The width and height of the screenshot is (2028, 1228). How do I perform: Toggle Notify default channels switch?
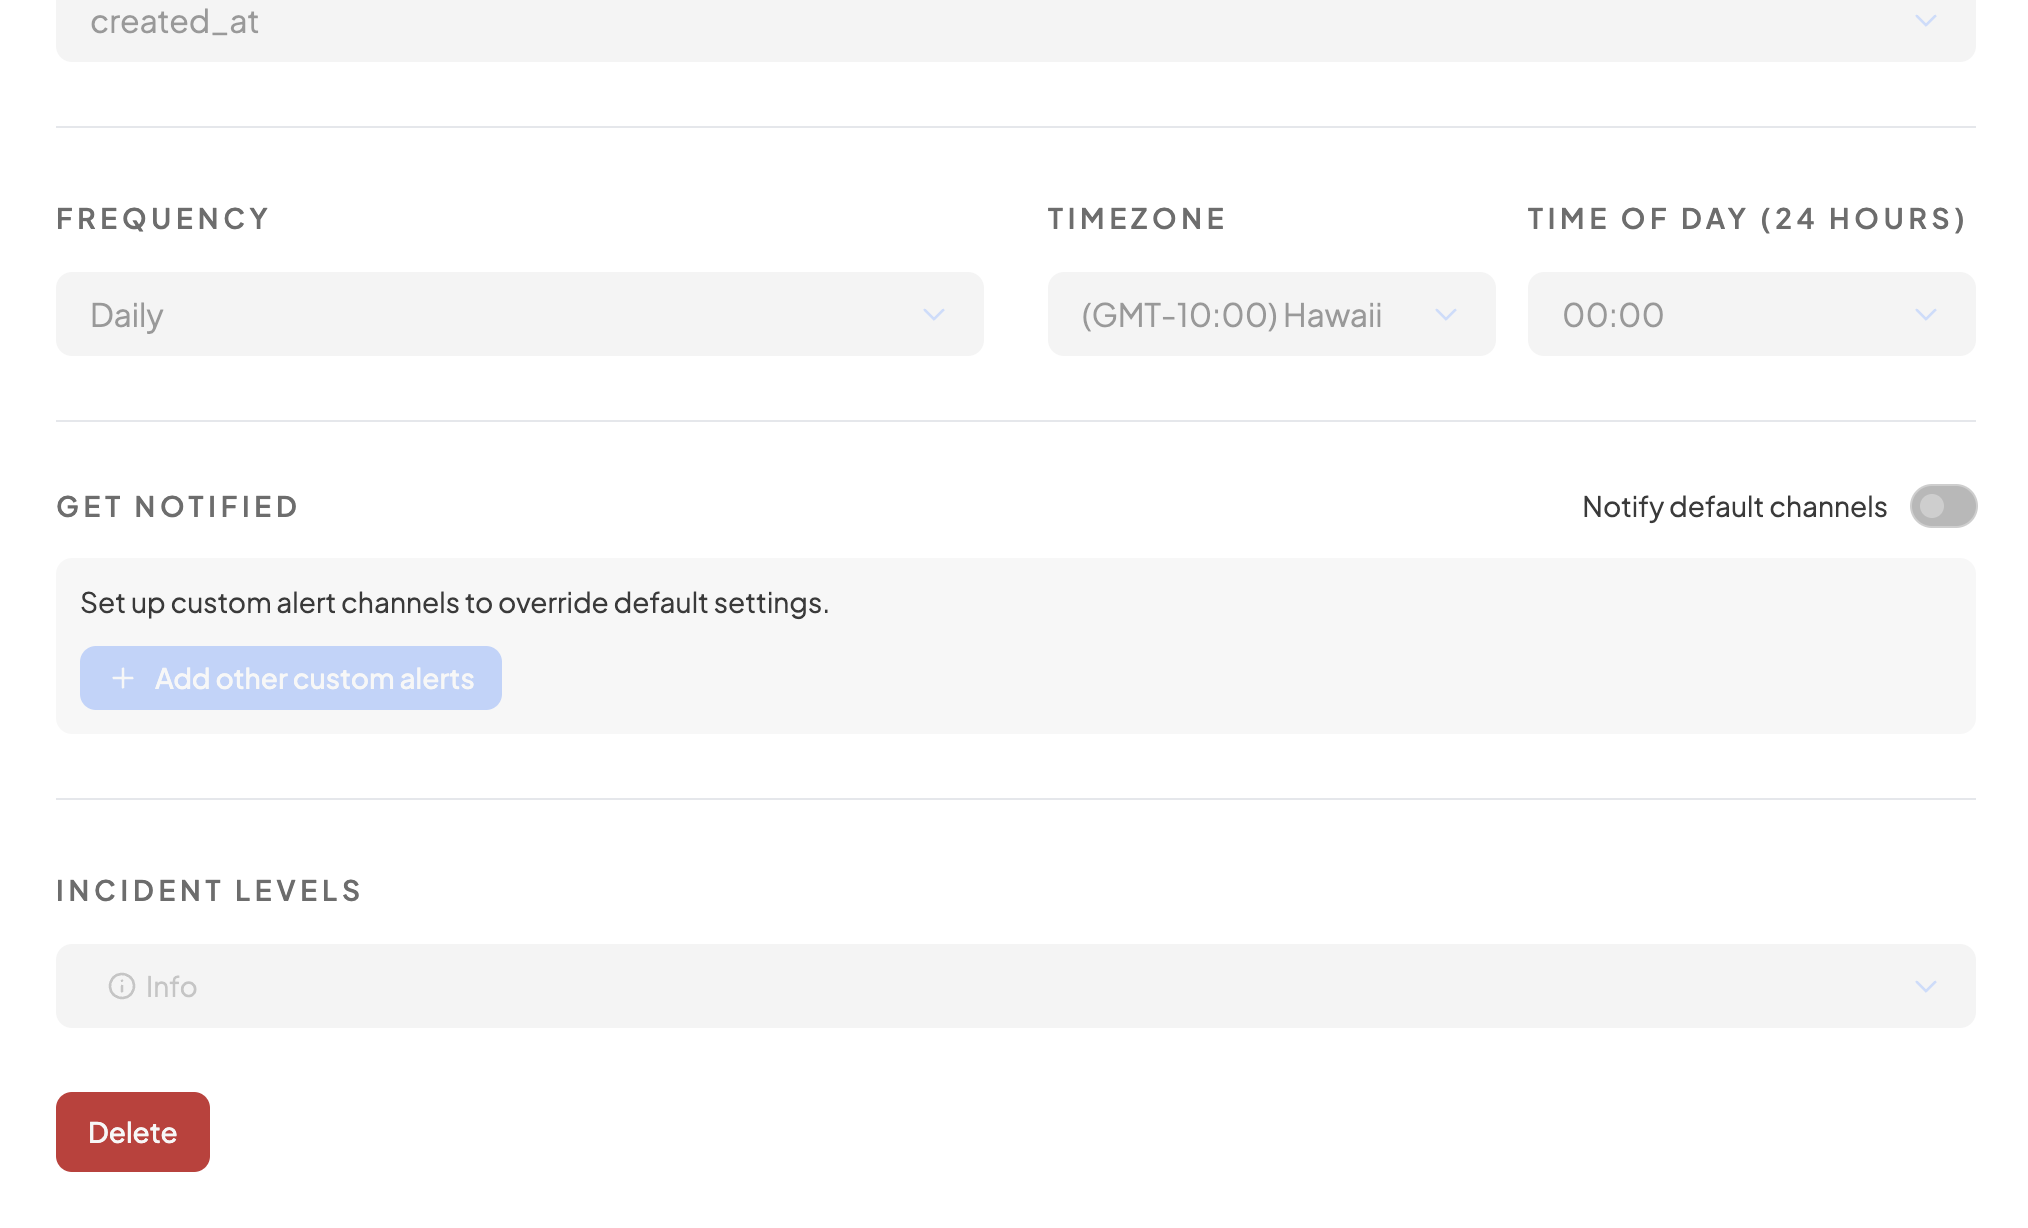(x=1942, y=506)
